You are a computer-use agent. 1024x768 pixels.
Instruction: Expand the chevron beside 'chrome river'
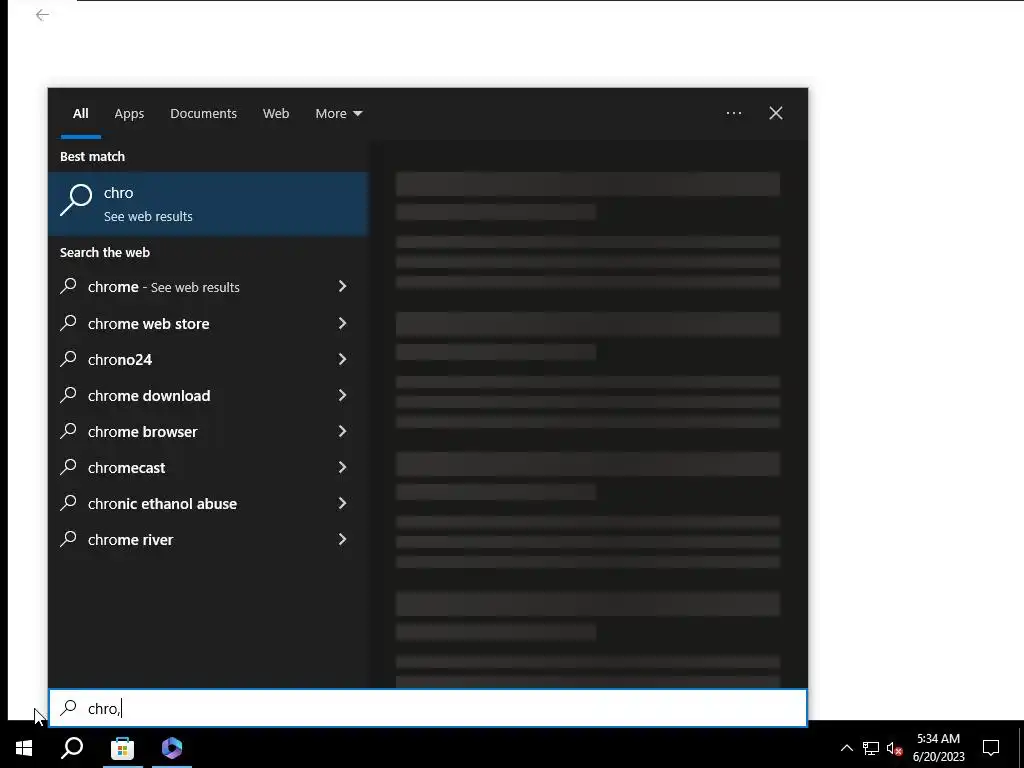click(x=342, y=539)
